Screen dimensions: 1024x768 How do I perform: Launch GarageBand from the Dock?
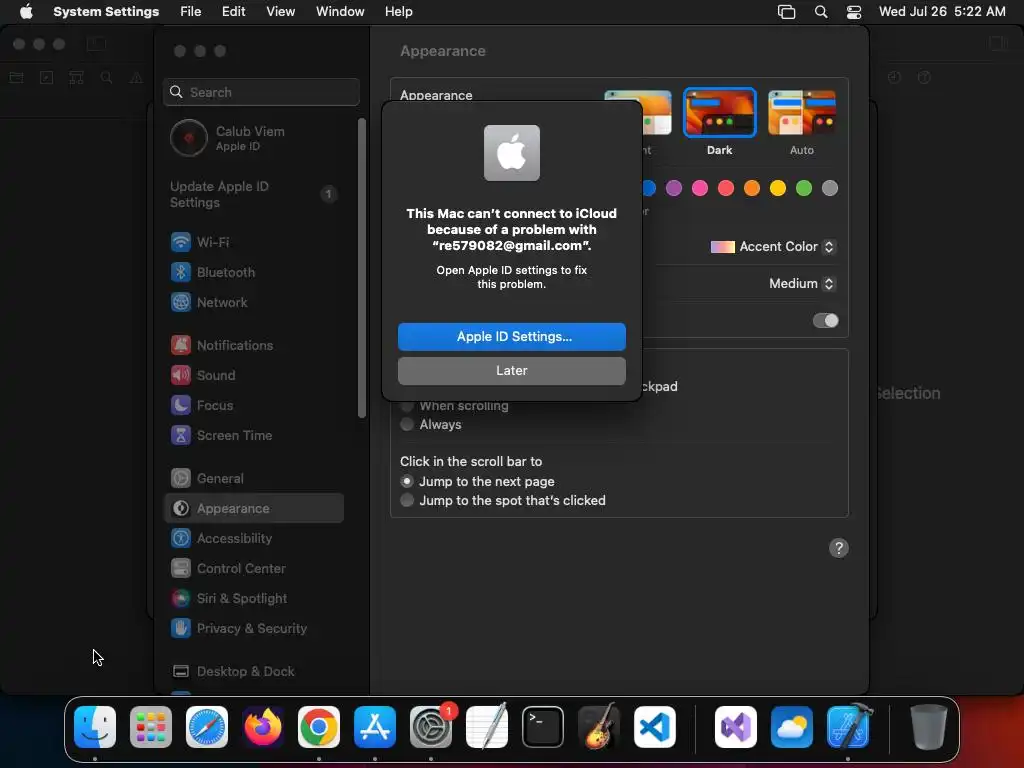coord(598,727)
